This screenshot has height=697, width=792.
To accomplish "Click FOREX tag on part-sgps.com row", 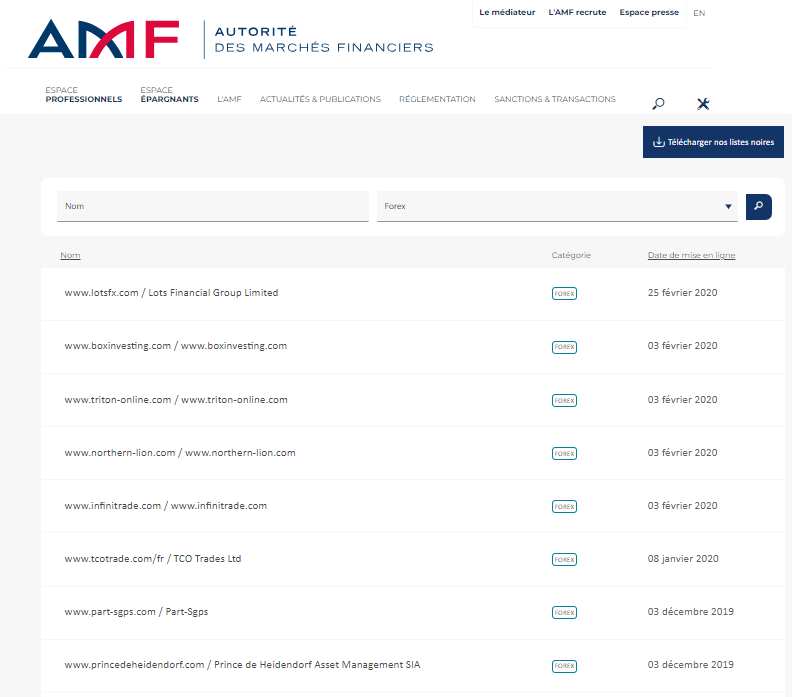I will pyautogui.click(x=564, y=613).
